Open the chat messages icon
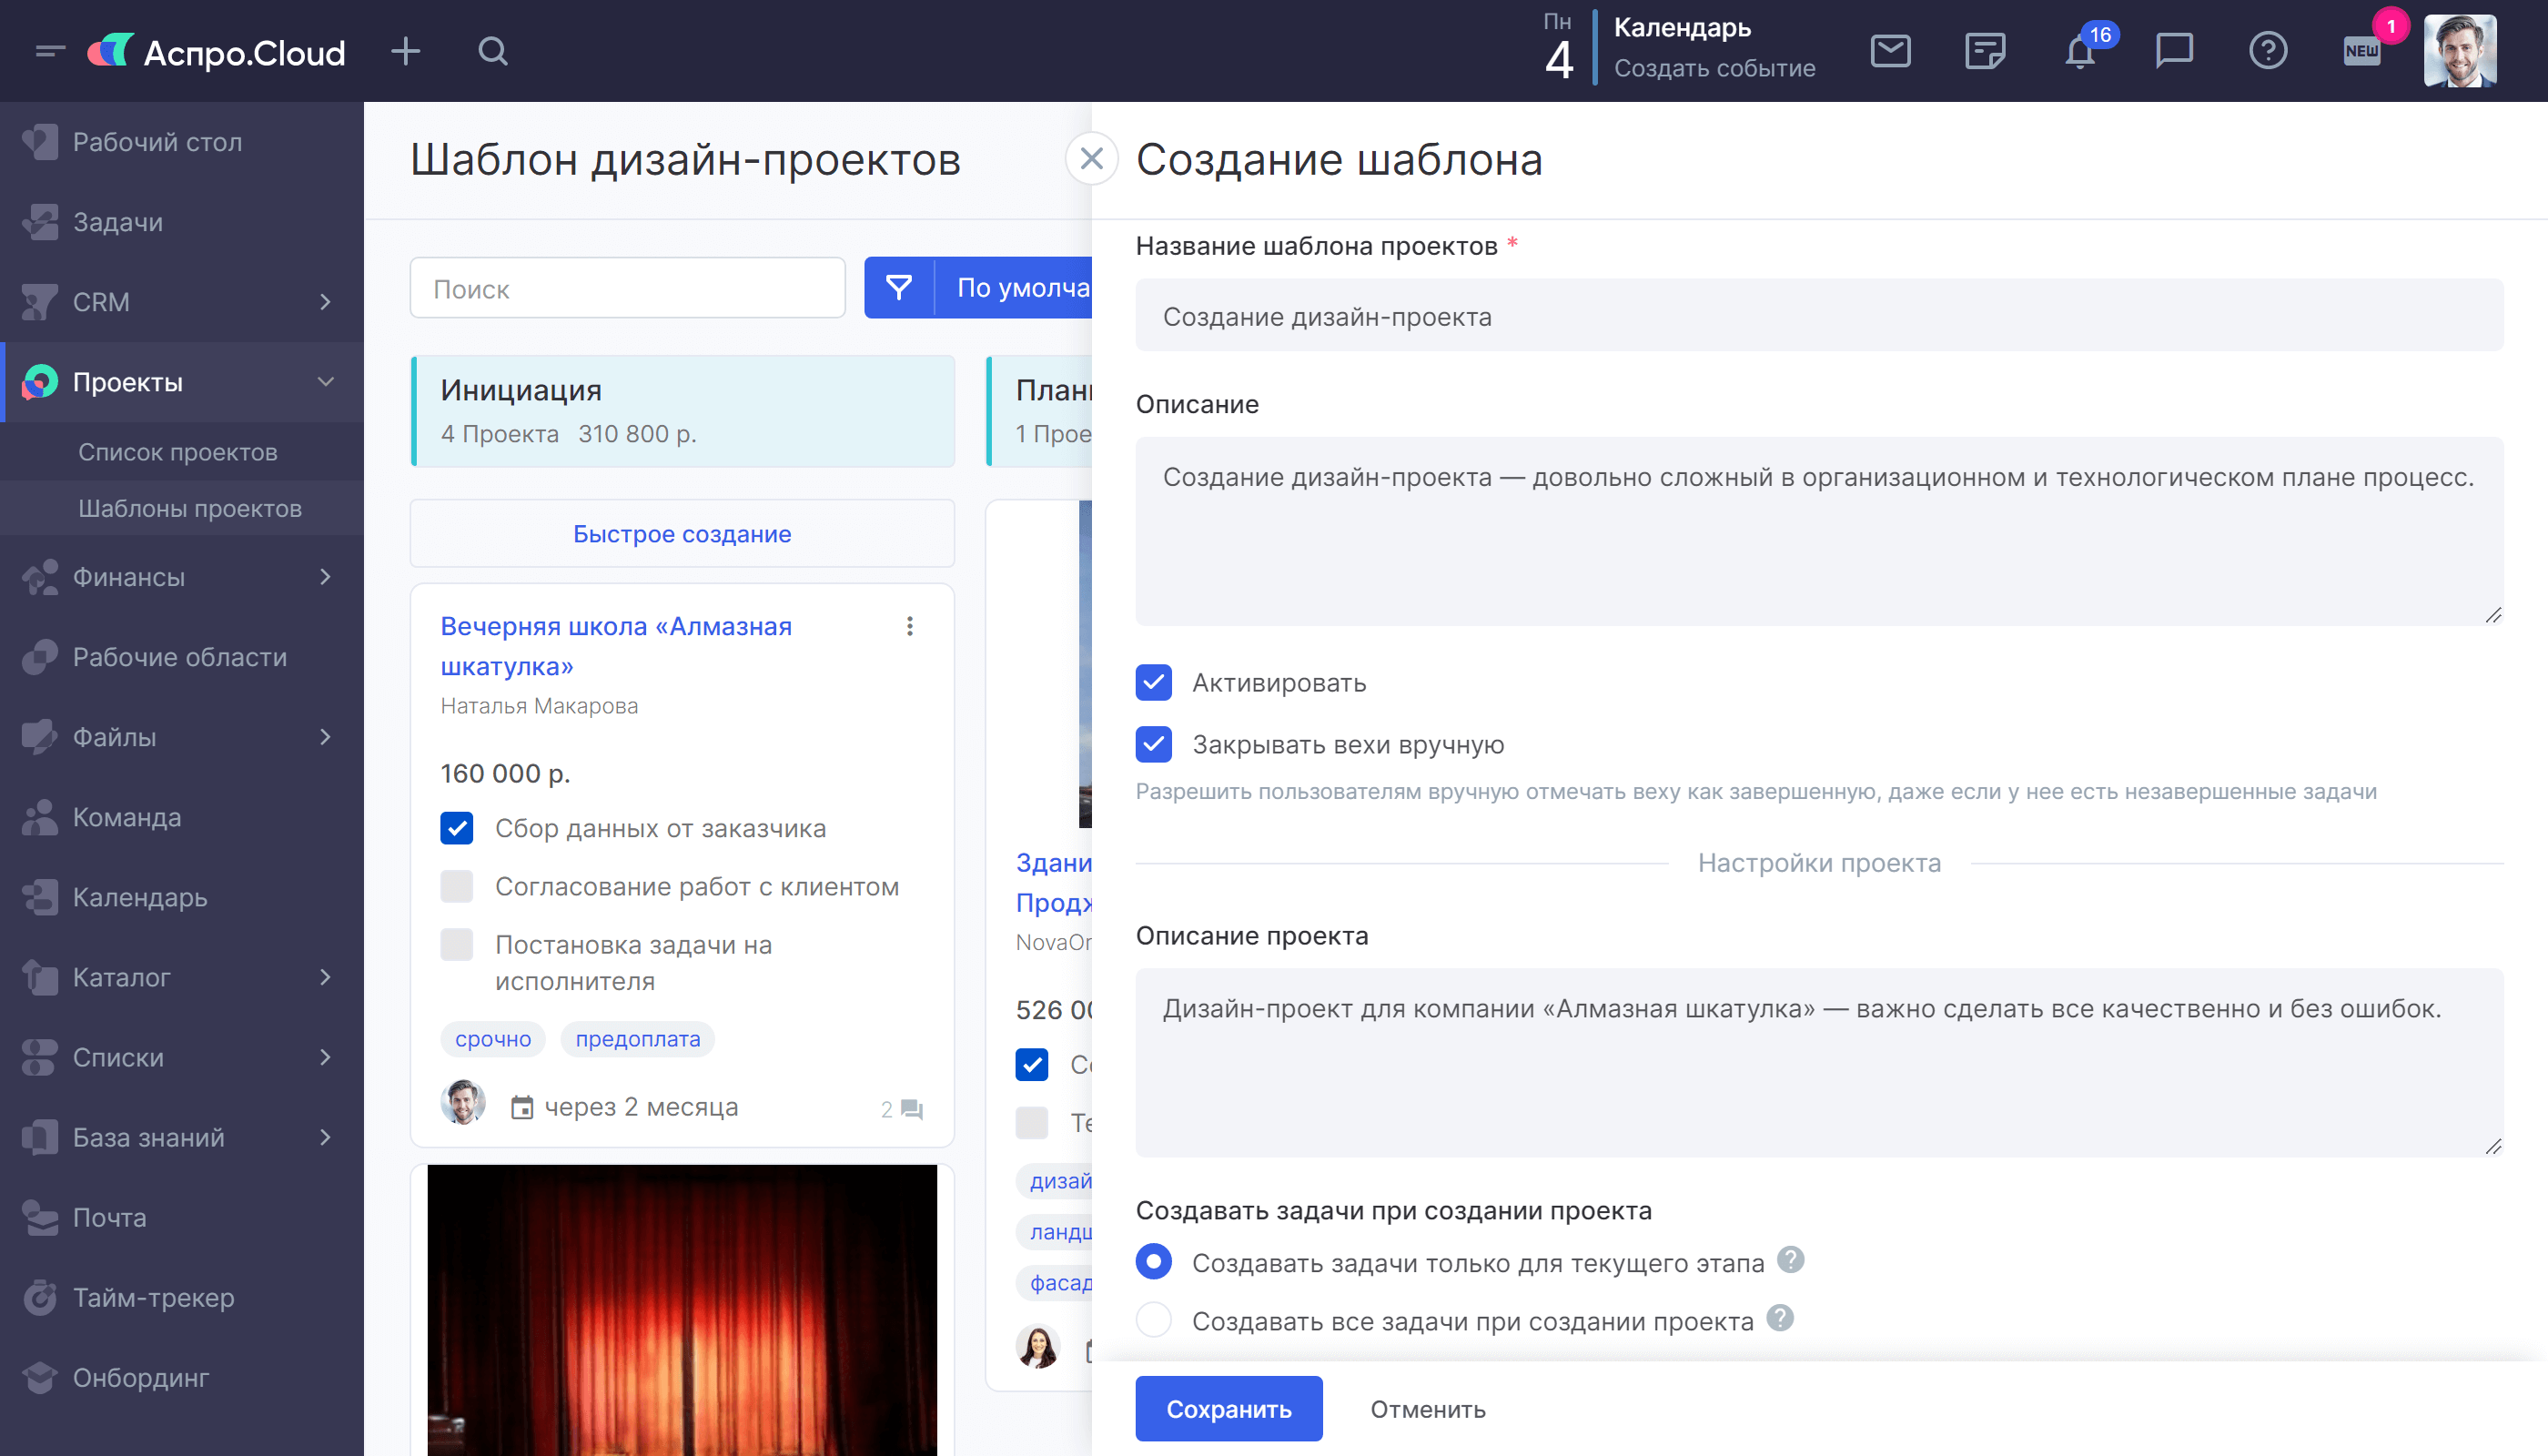 [x=2174, y=50]
